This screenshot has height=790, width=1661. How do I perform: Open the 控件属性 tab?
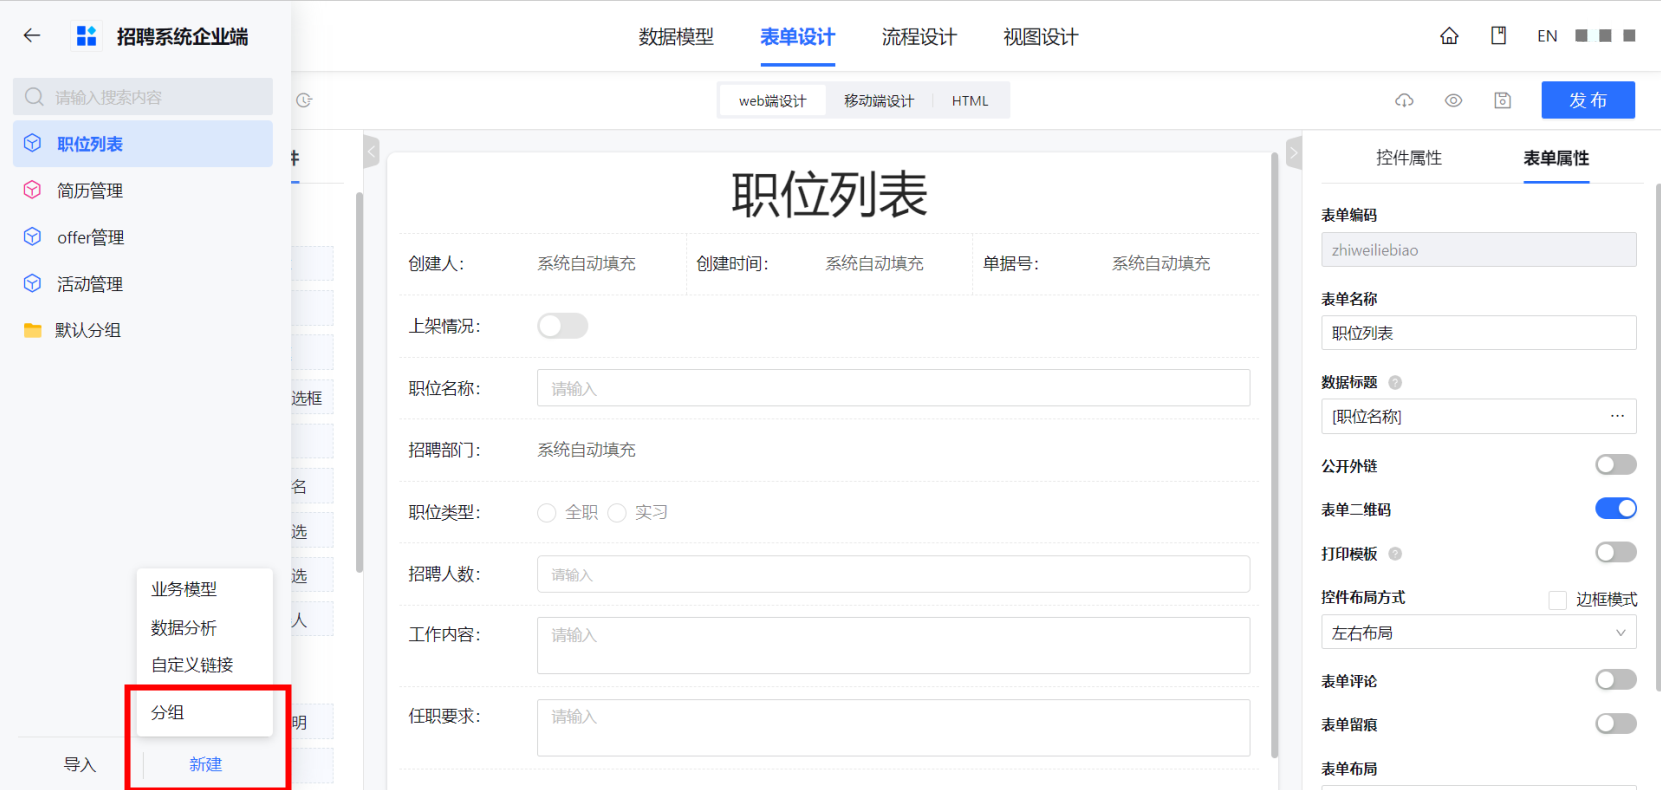(x=1408, y=158)
